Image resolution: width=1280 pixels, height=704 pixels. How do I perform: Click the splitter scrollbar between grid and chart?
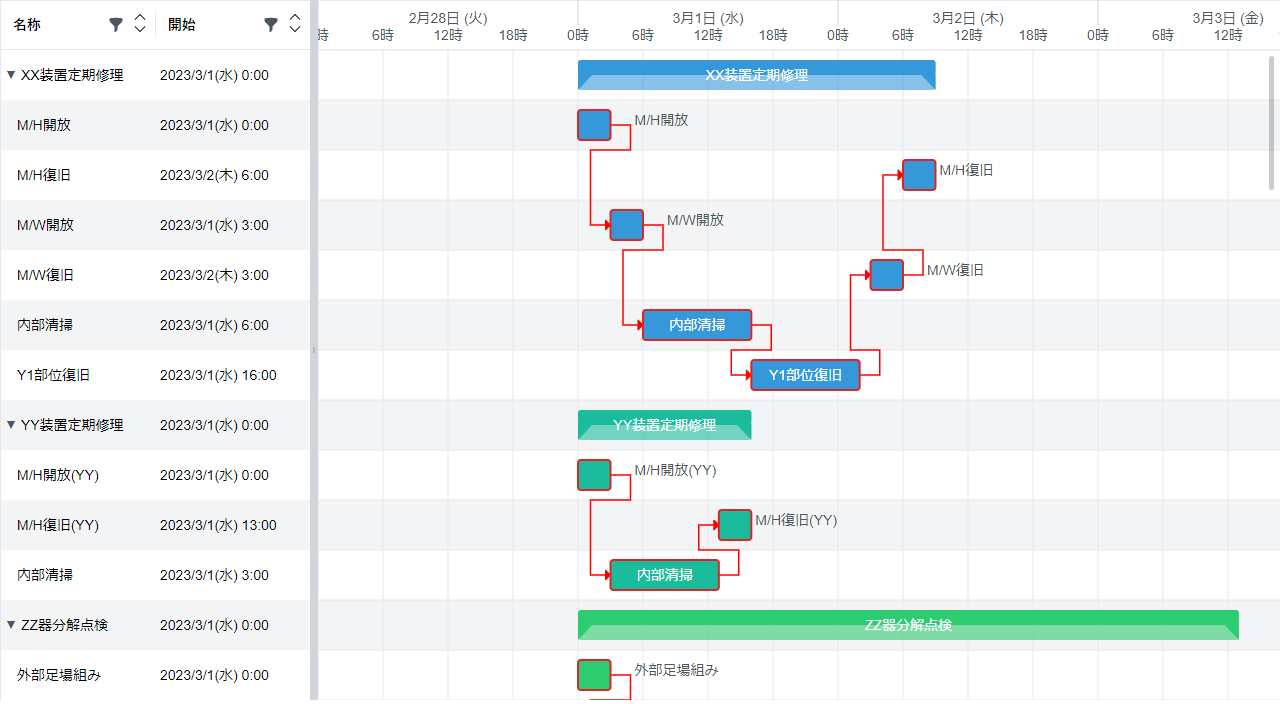[314, 350]
